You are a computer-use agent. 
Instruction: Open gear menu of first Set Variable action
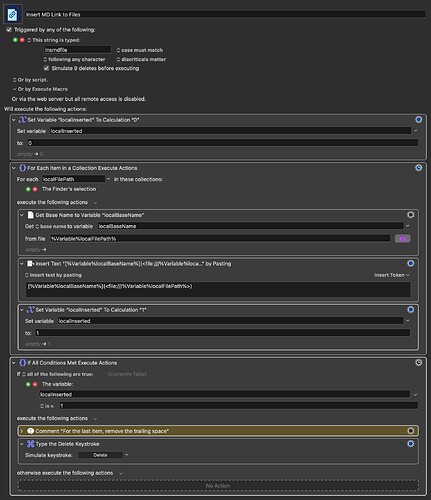(418, 119)
